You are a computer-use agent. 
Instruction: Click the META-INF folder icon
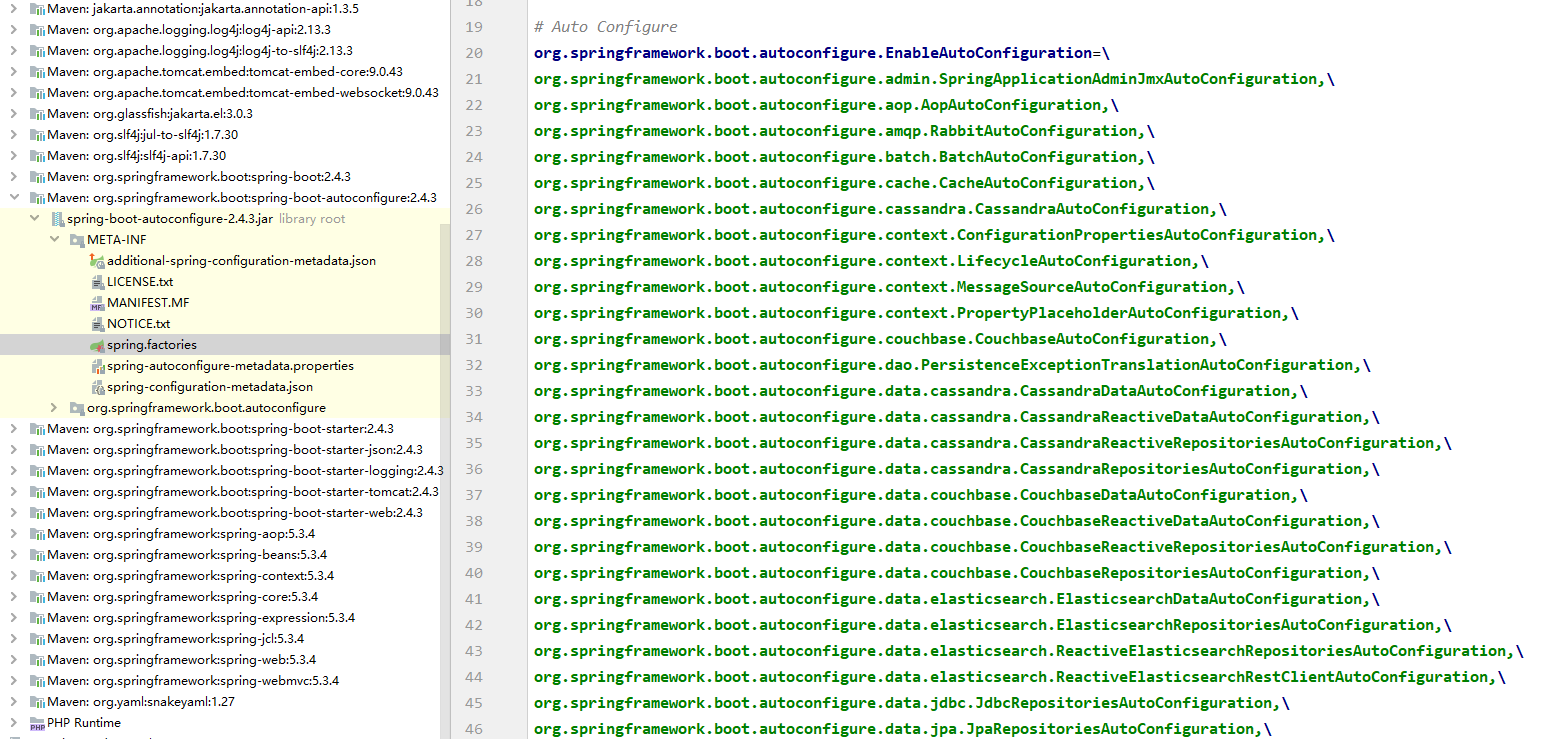[77, 240]
